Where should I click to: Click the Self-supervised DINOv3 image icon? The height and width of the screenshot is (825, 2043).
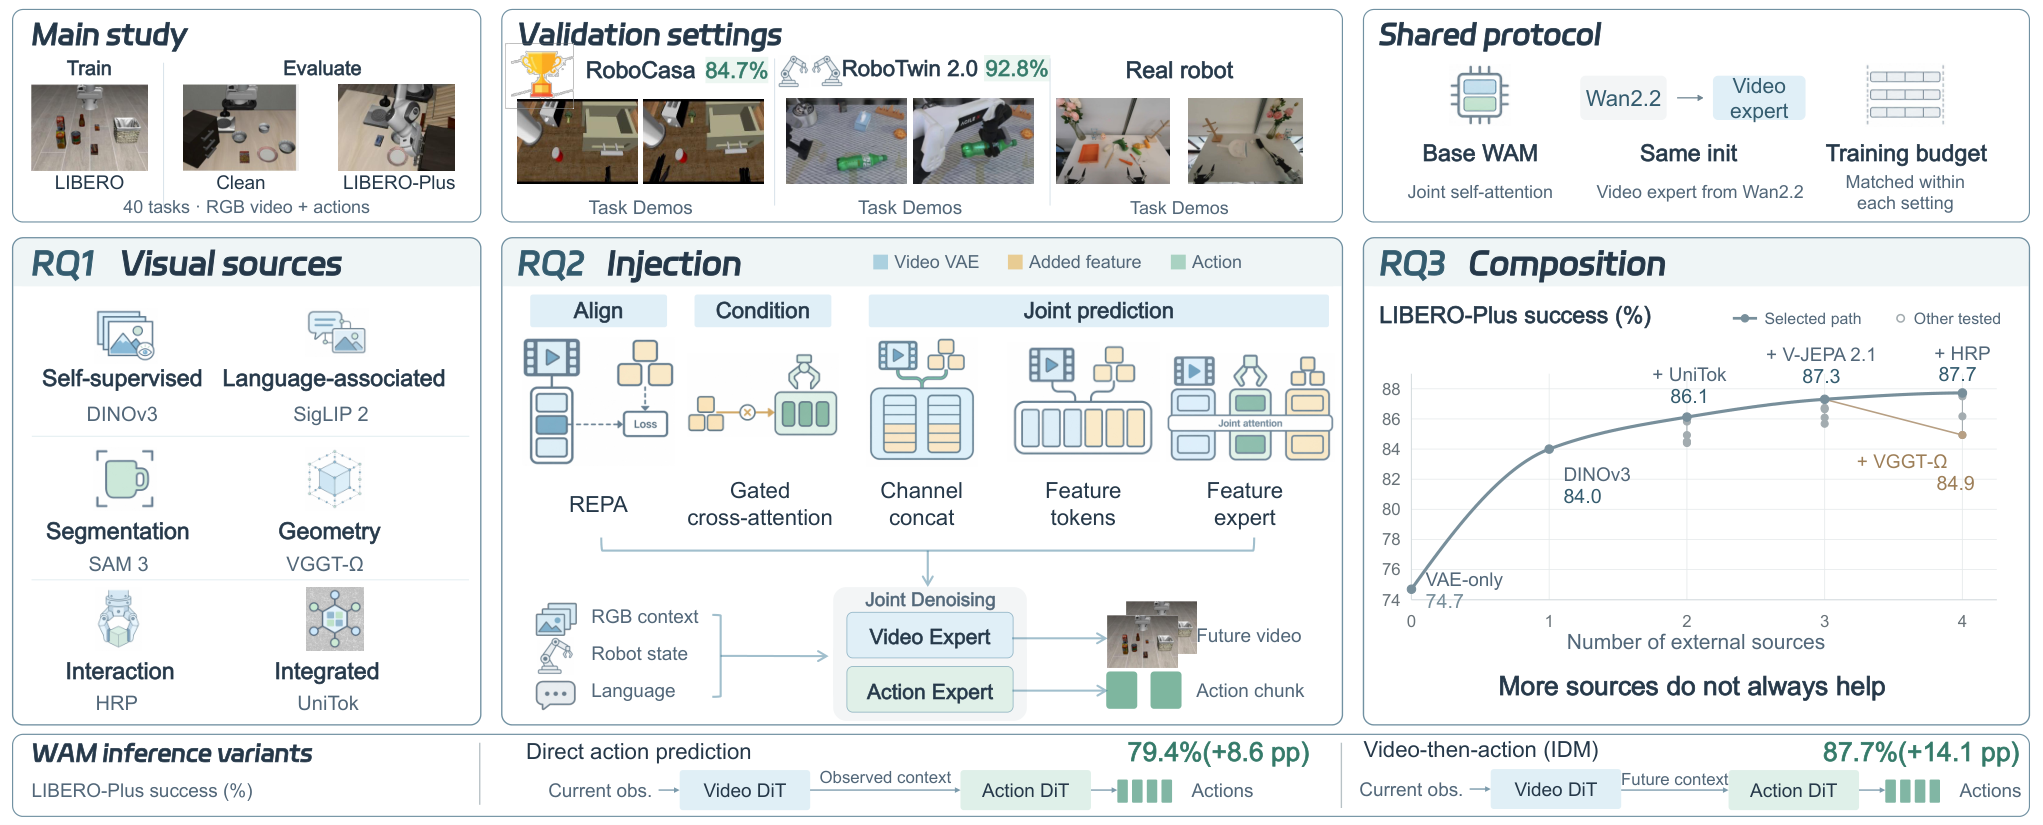coord(125,334)
